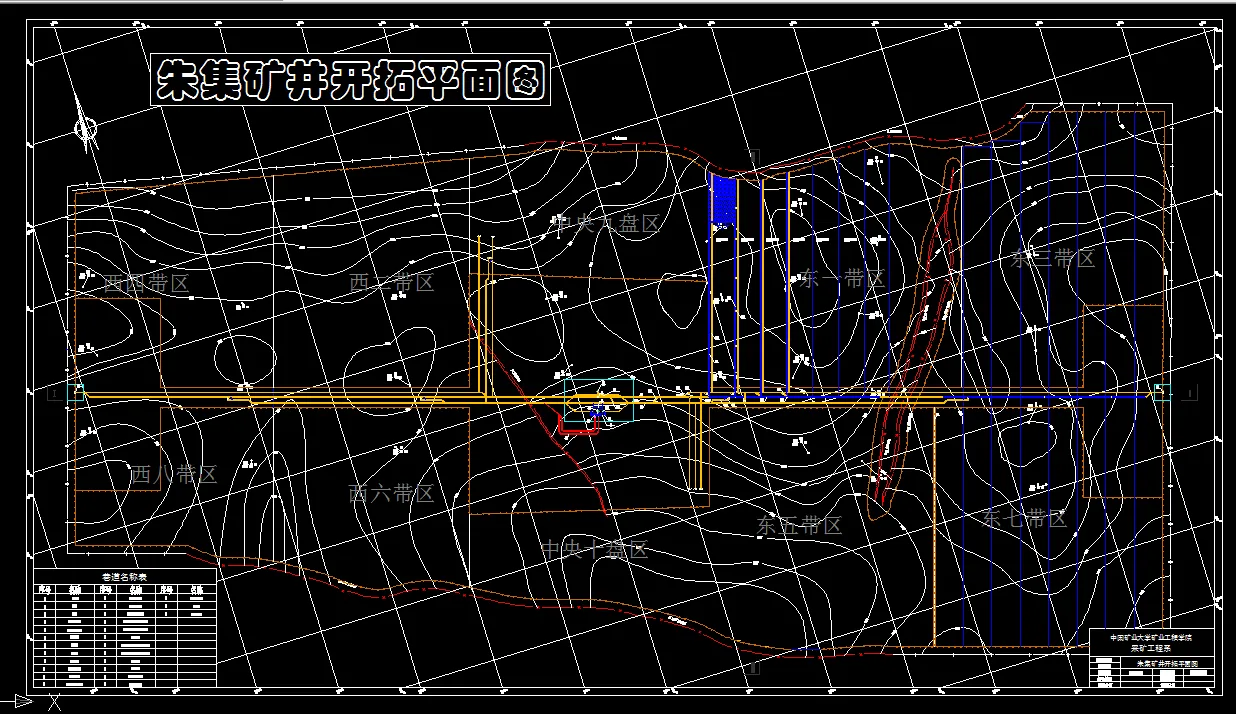Select the 东七带区 zone label
The height and width of the screenshot is (714, 1236).
pyautogui.click(x=1025, y=519)
